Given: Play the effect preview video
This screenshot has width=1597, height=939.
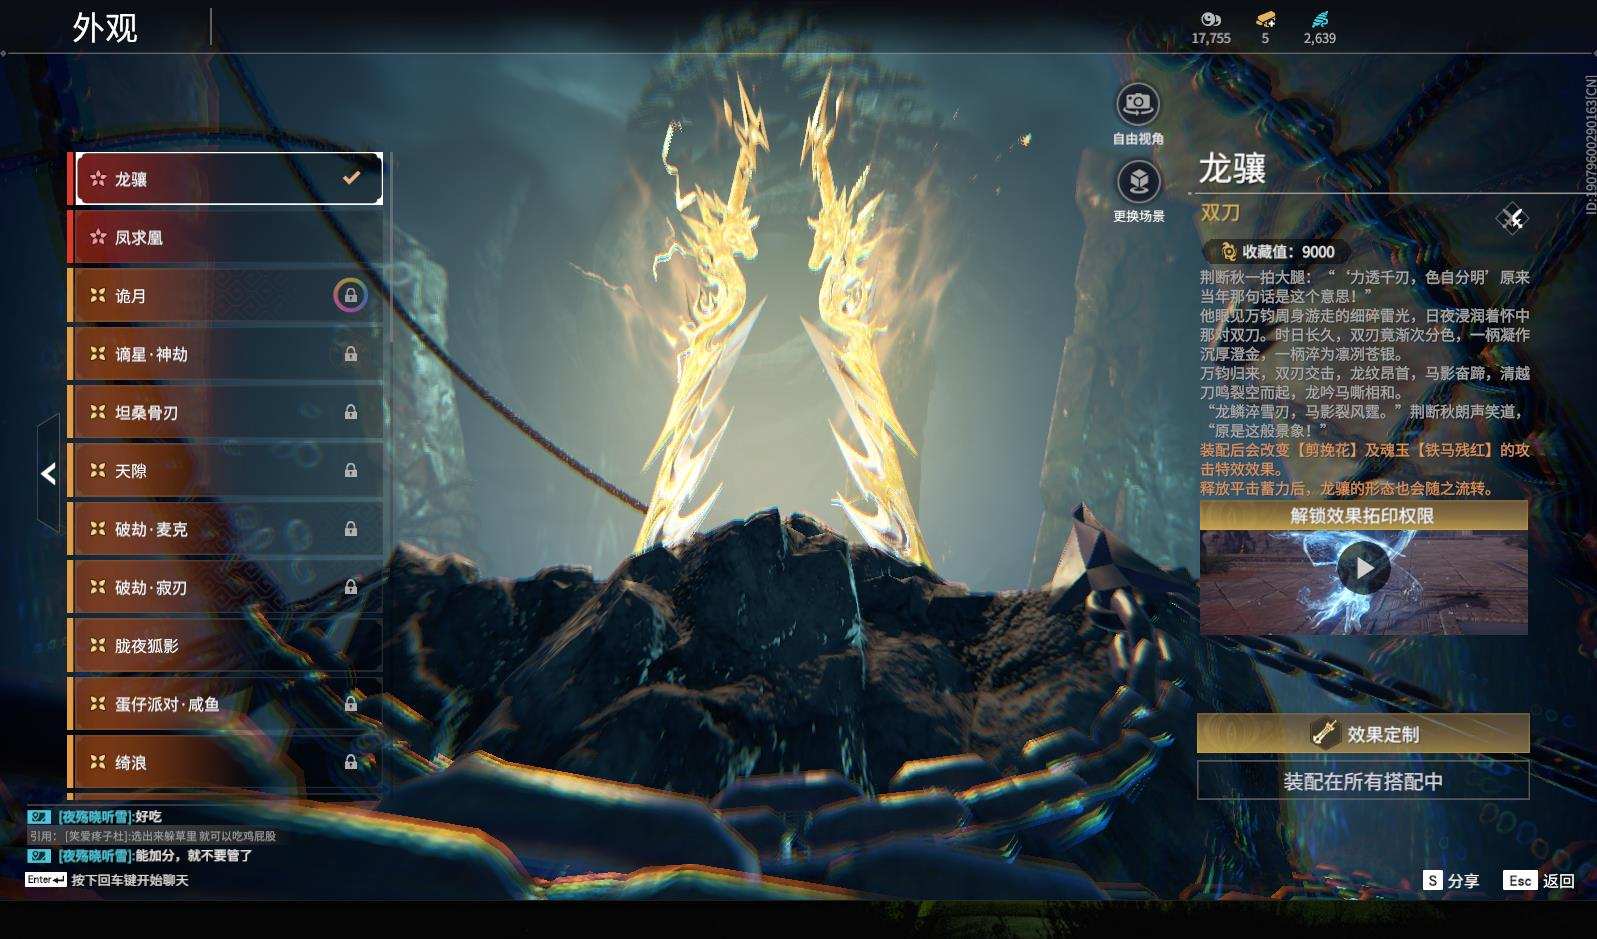Looking at the screenshot, I should pos(1363,567).
